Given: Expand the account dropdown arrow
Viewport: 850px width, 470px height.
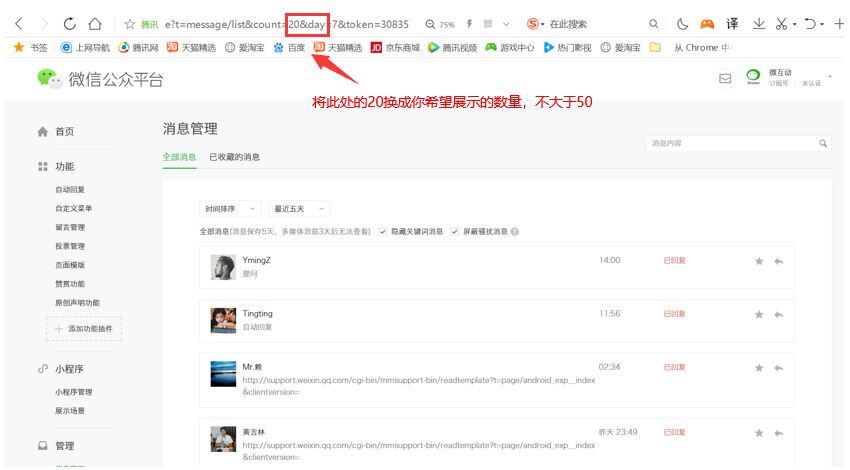Looking at the screenshot, I should pos(829,76).
